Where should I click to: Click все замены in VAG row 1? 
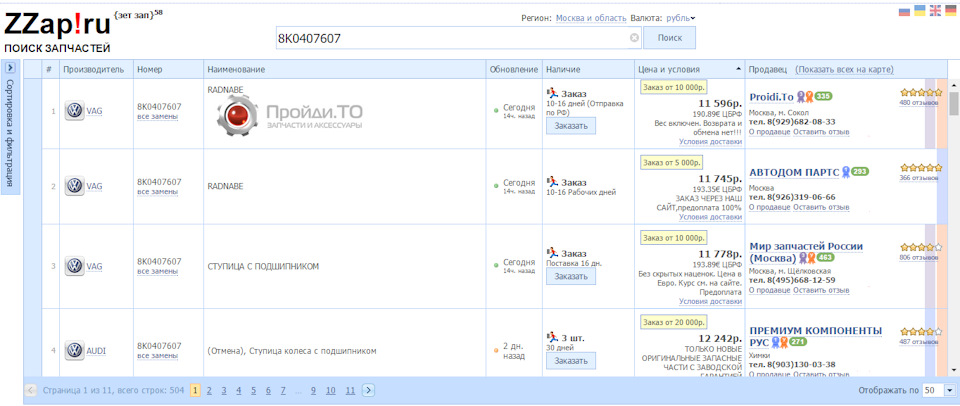157,116
